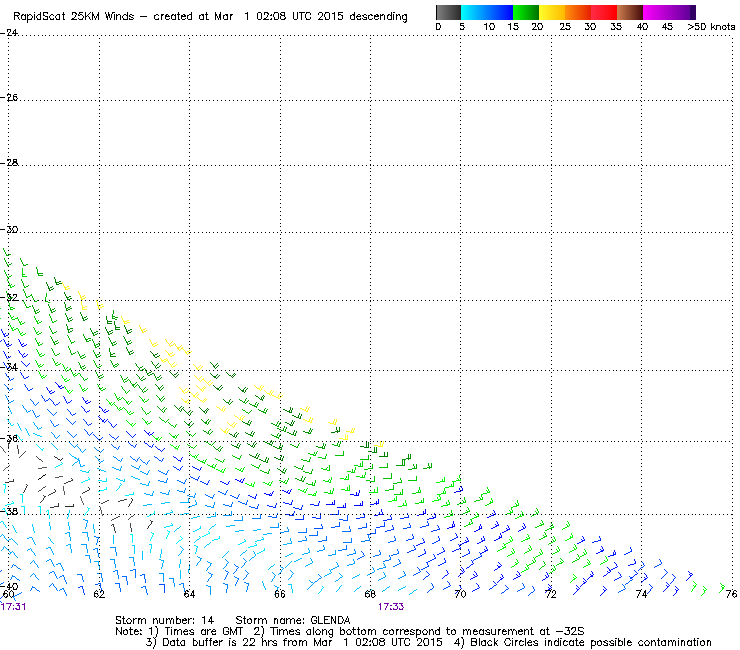This screenshot has height=650, width=740.
Task: Click the -36 latitude axis label
Action: click(x=9, y=439)
